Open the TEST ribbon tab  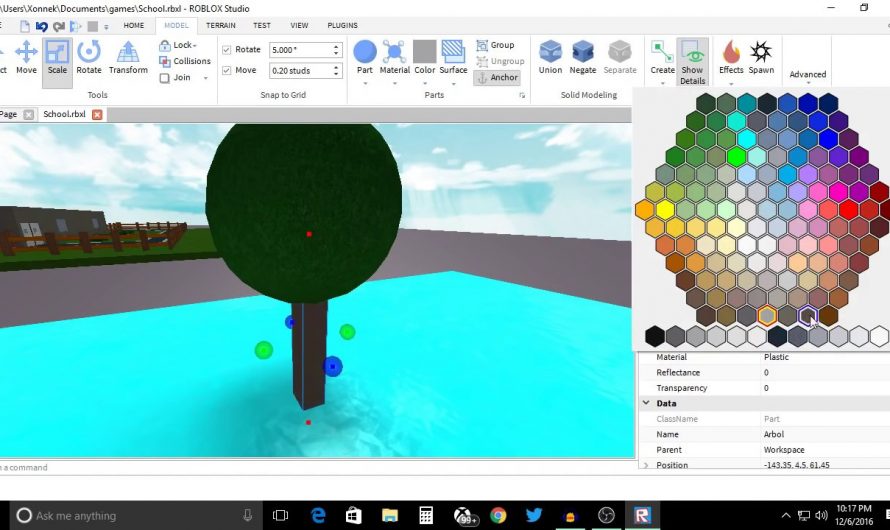tap(262, 26)
